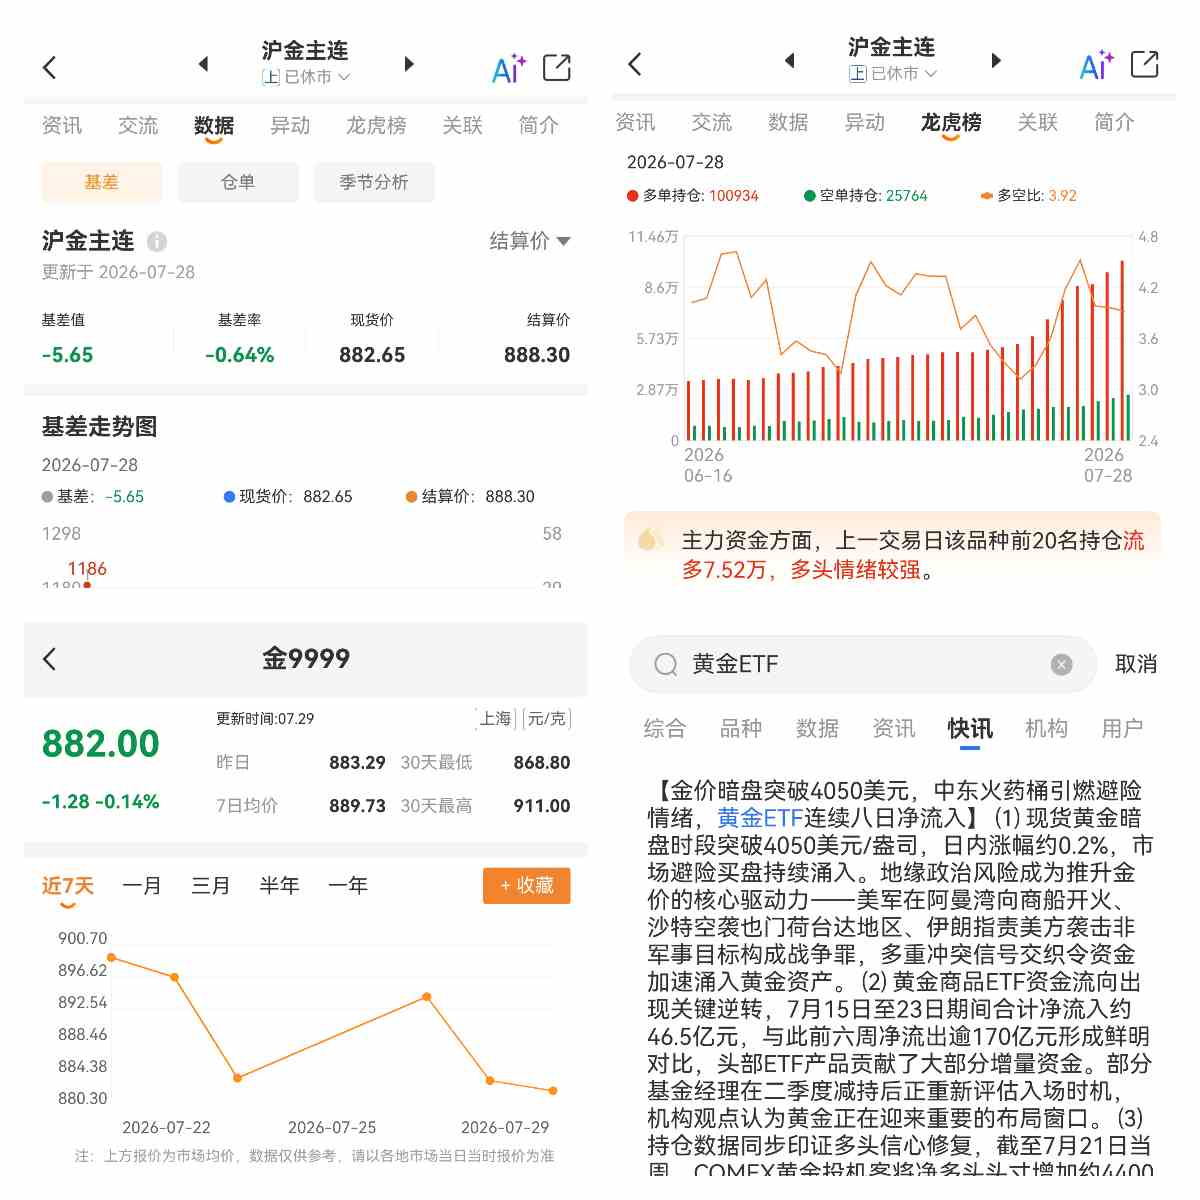Next contract arrow on 龙虎榜 chart screen
The width and height of the screenshot is (1200, 1200).
click(995, 60)
